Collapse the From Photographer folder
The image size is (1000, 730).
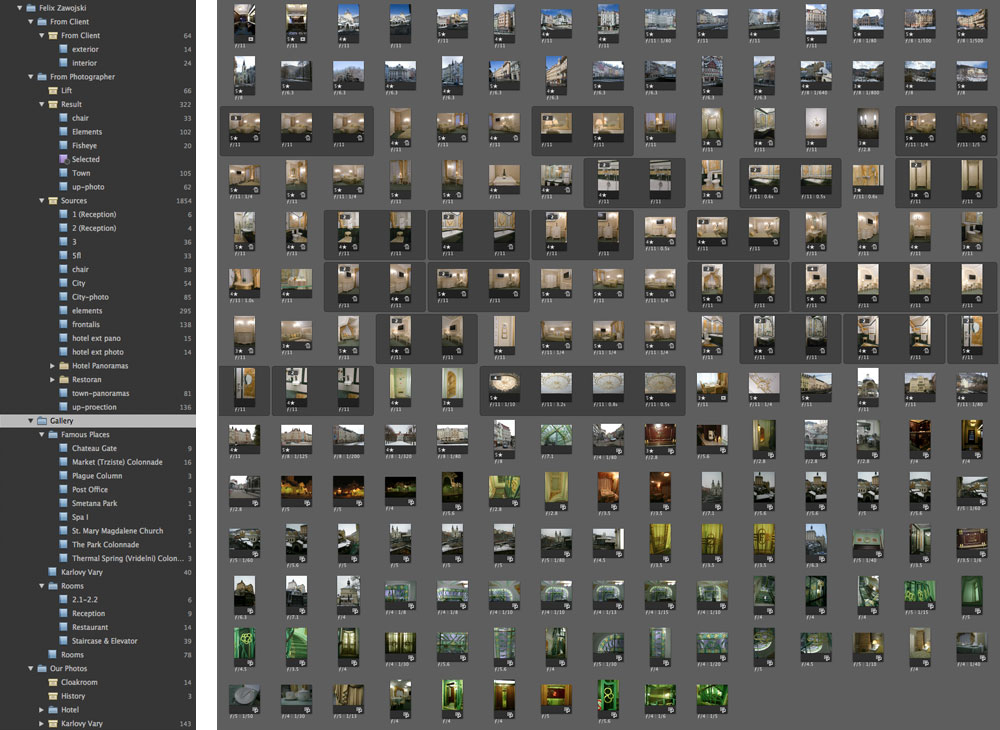click(x=30, y=76)
